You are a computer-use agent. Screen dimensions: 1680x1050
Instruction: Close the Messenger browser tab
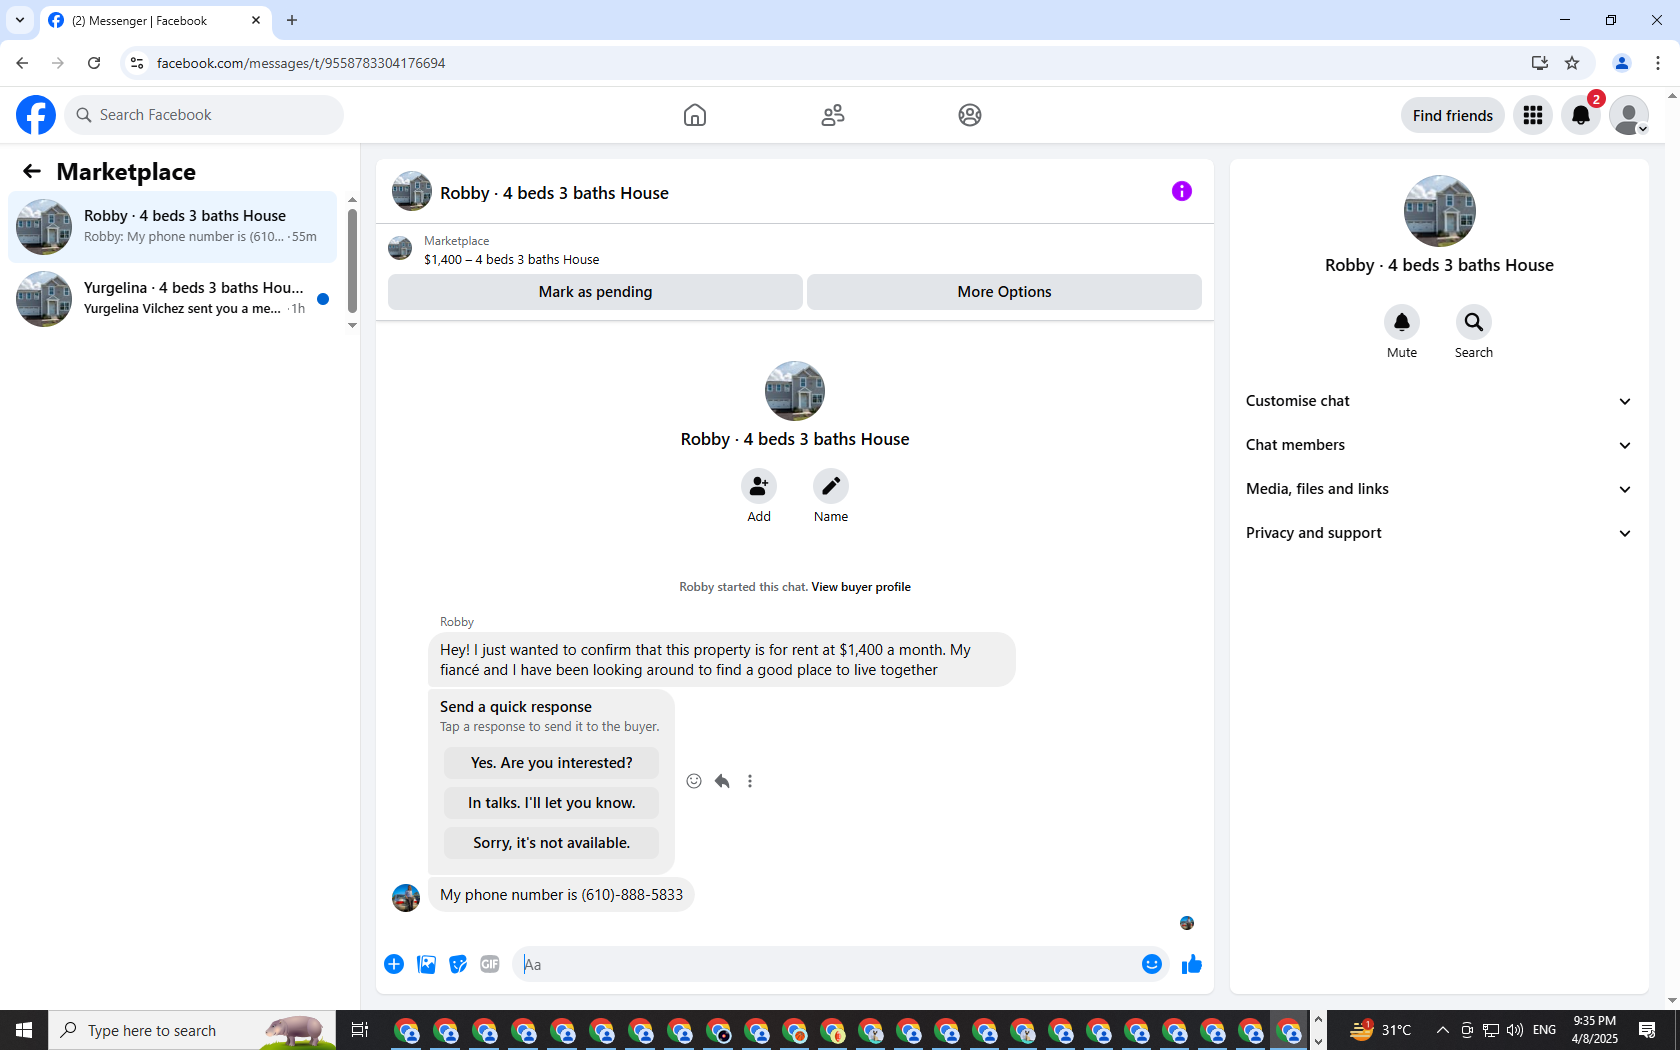pyautogui.click(x=256, y=20)
